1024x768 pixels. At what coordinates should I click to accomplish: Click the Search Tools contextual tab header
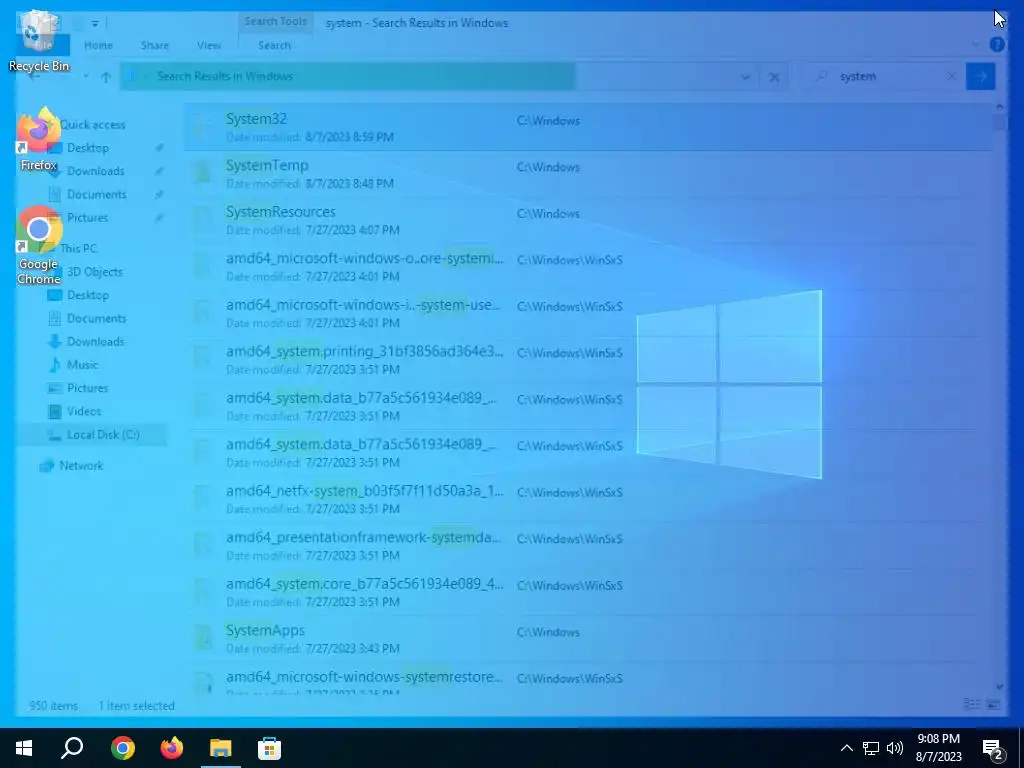coord(275,22)
